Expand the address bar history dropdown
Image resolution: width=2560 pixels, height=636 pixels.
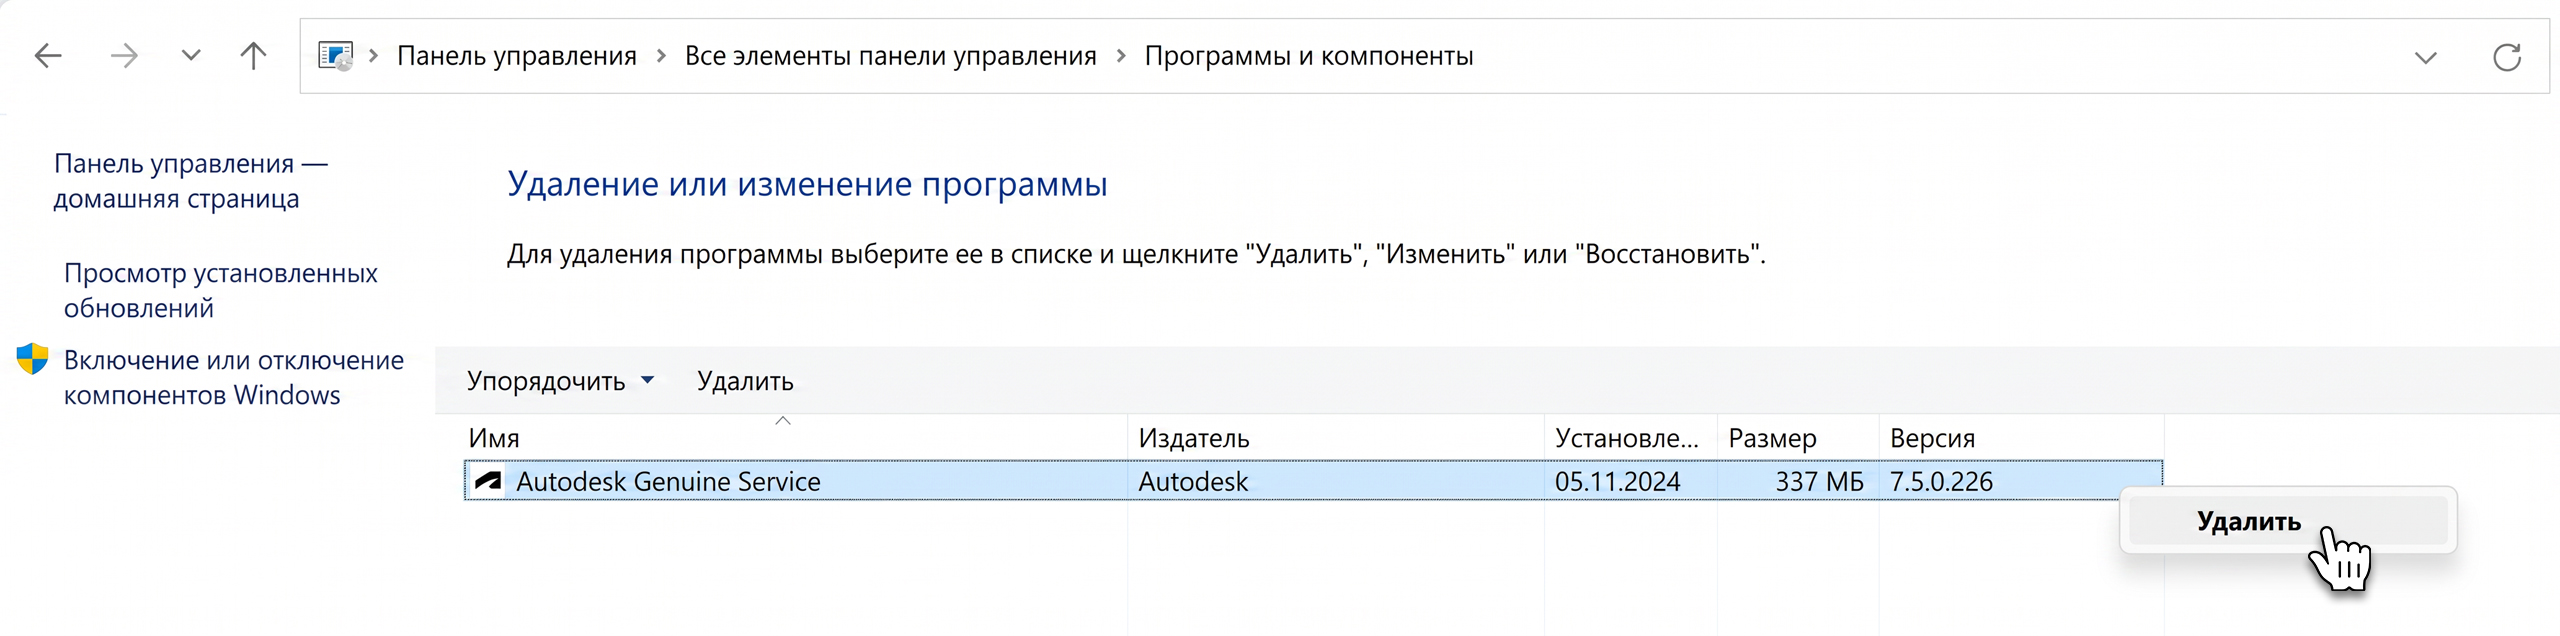tap(2425, 58)
